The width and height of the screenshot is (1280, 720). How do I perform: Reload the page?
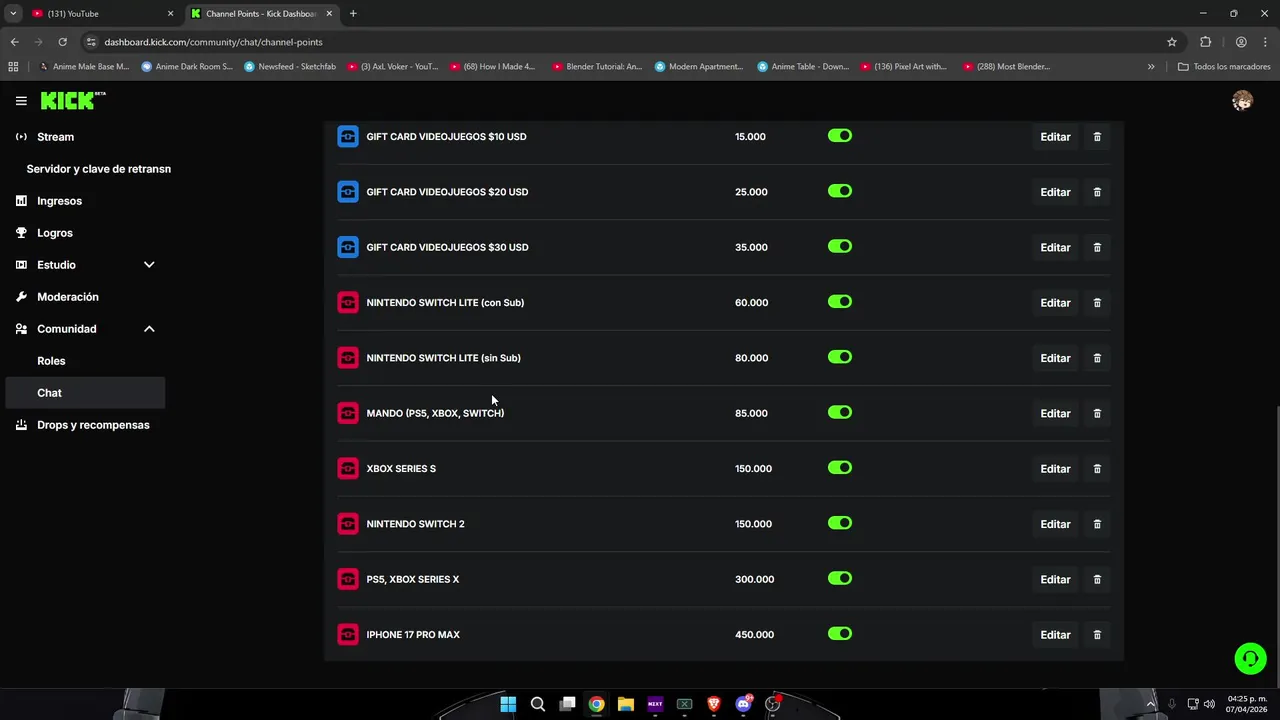pos(62,42)
